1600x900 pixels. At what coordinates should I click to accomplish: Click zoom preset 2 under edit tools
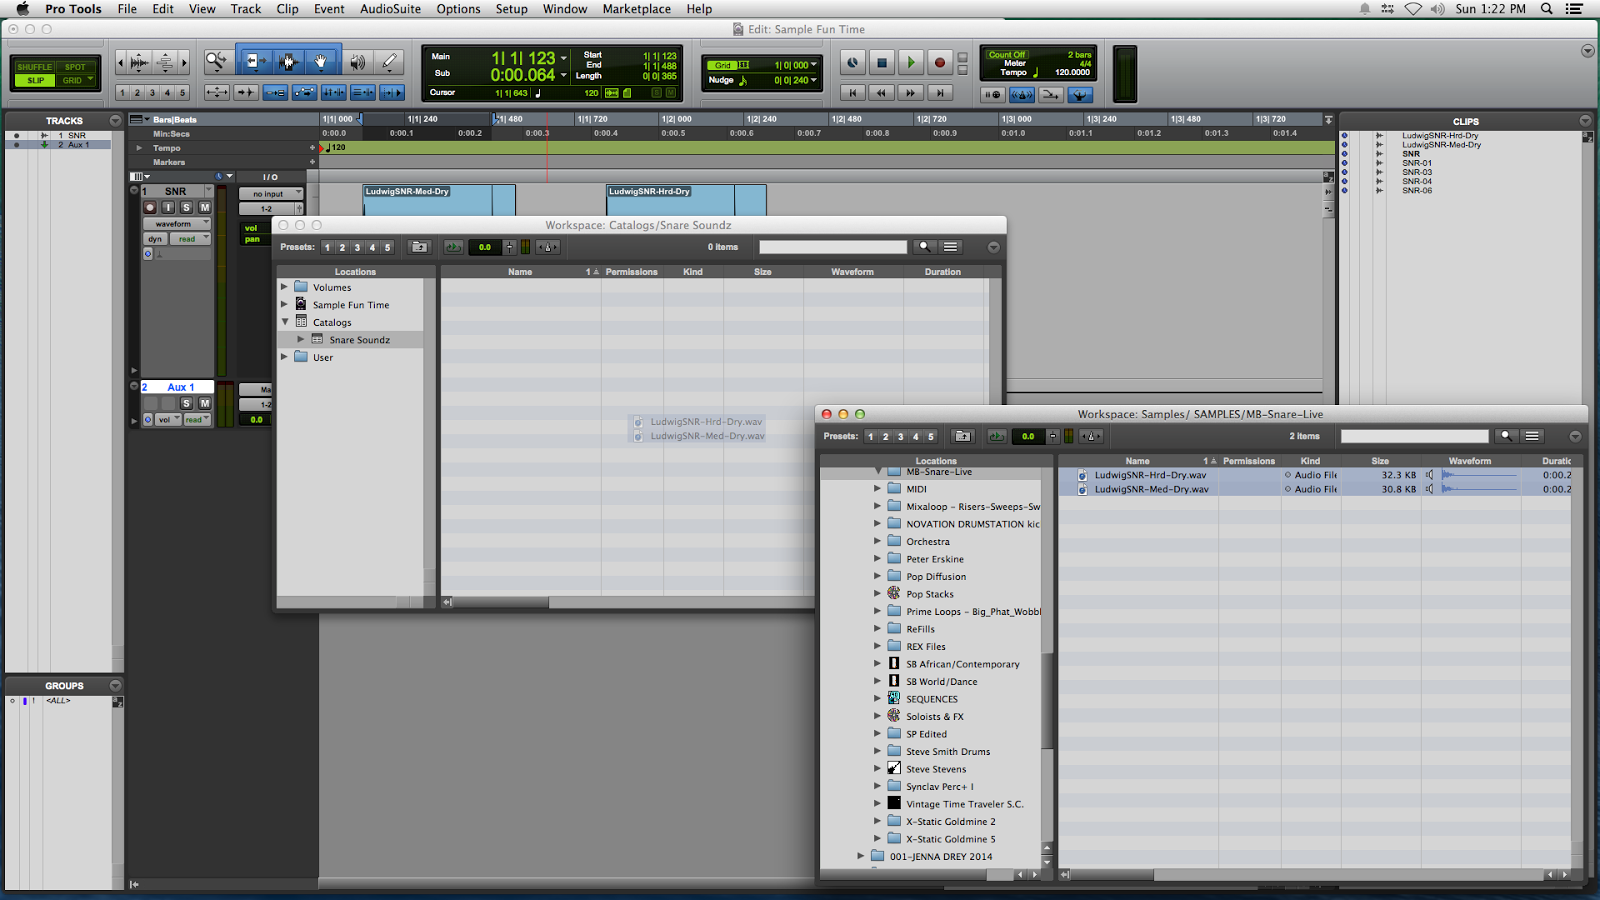point(138,93)
